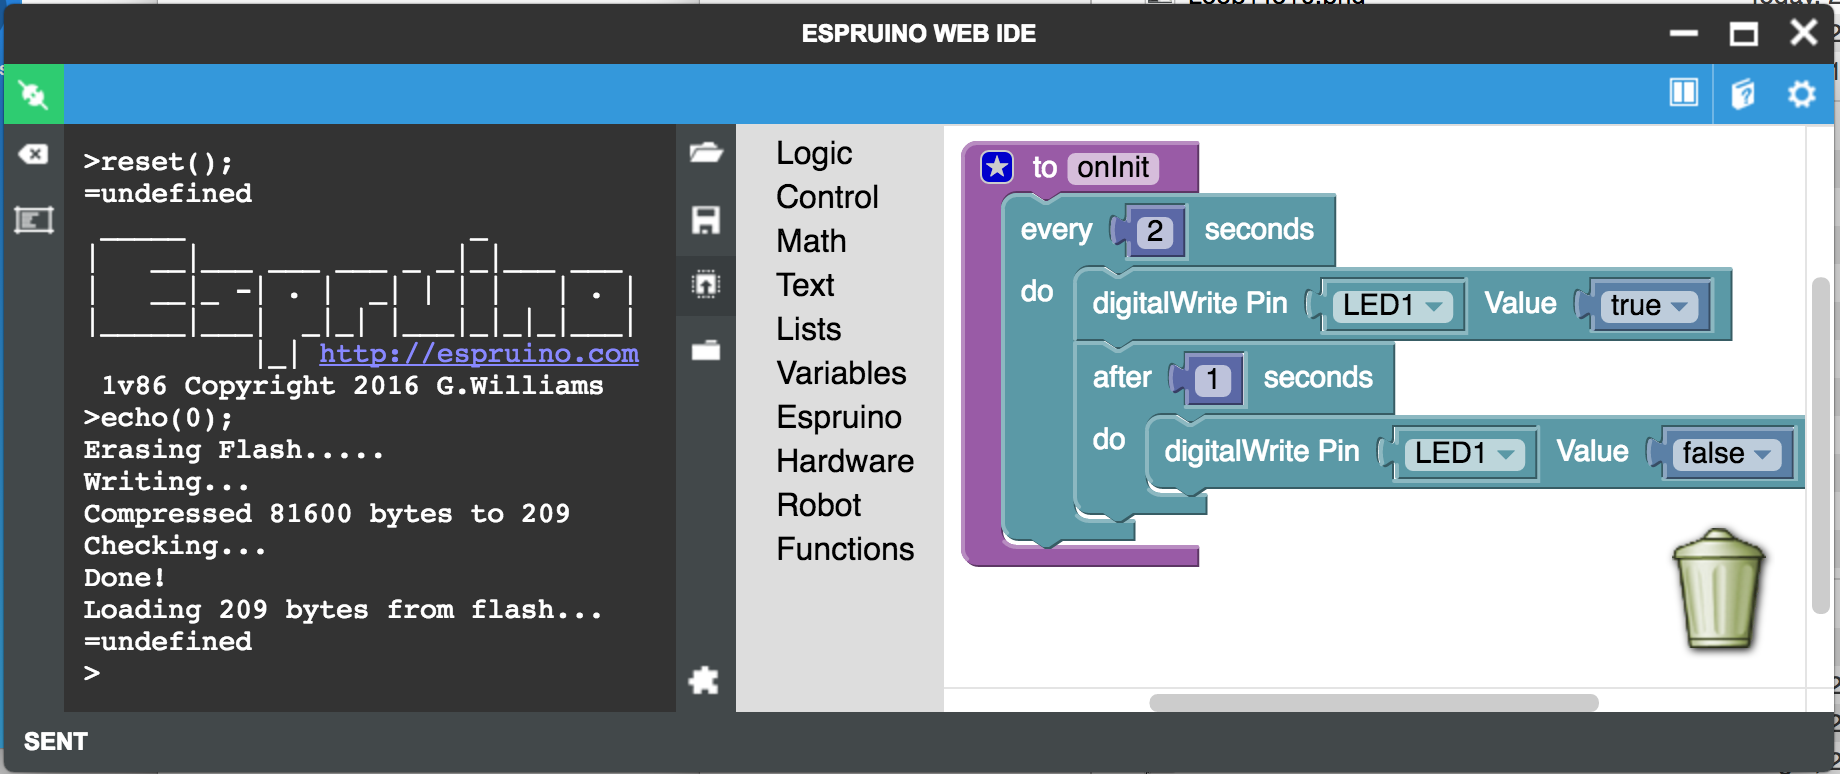This screenshot has height=774, width=1840.
Task: Edit the number 1 in the 'after' block
Action: pyautogui.click(x=1213, y=379)
